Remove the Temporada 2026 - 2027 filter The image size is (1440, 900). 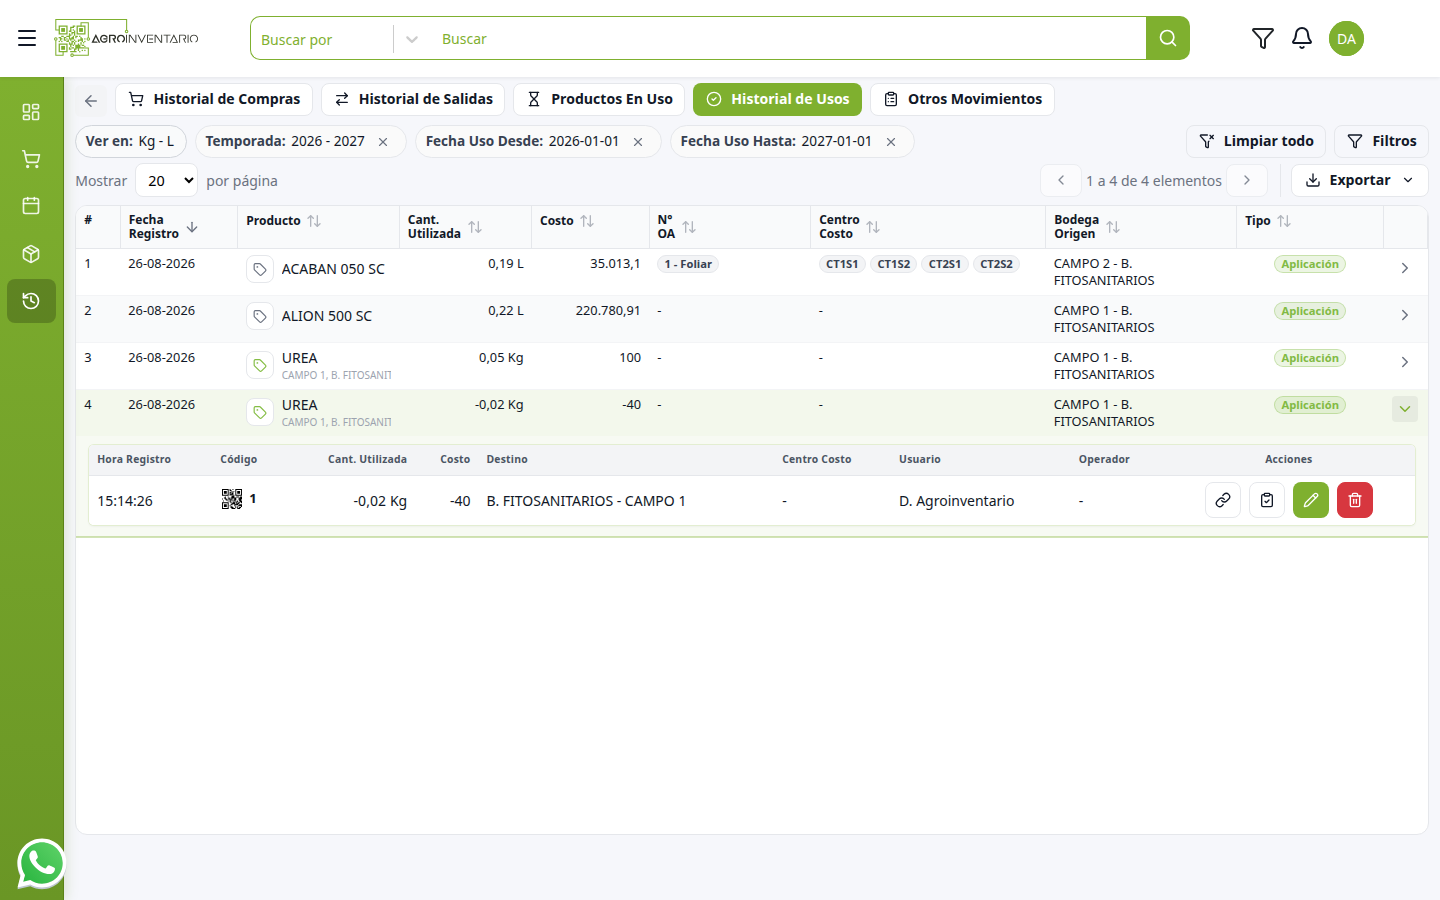pos(383,142)
